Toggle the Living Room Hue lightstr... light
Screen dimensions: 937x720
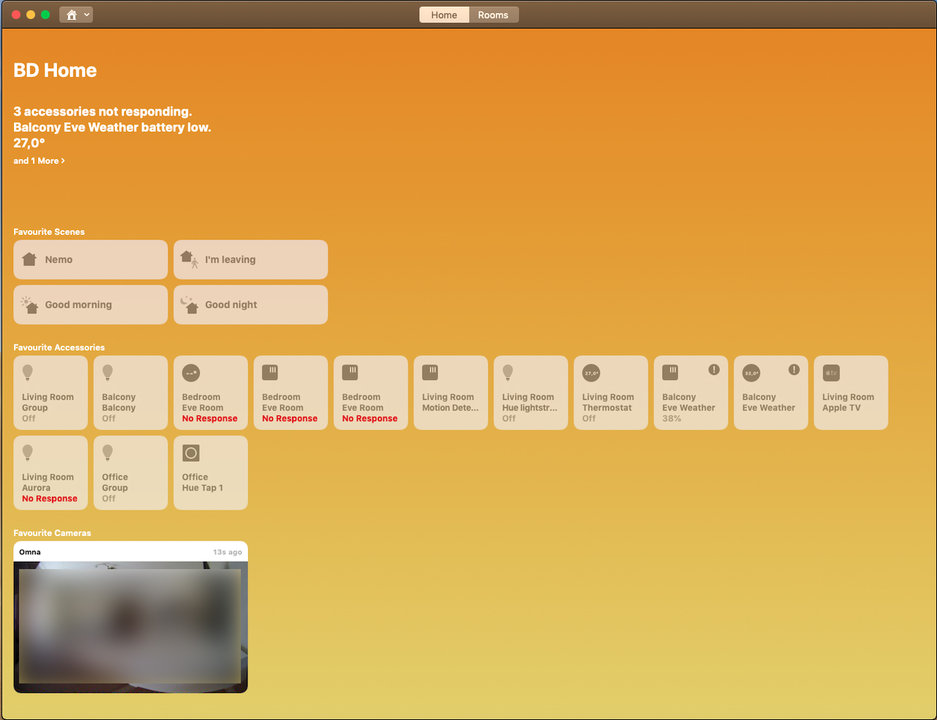531,393
